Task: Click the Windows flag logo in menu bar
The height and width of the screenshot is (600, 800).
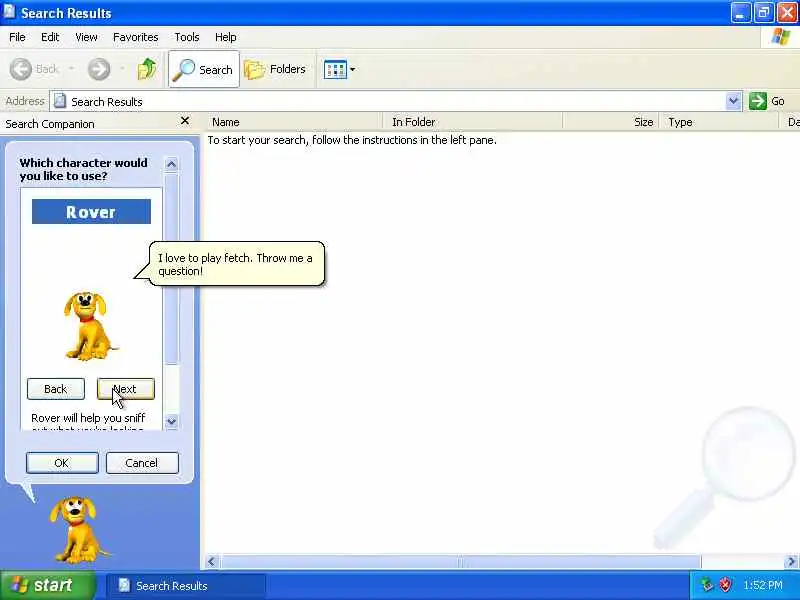Action: click(781, 37)
